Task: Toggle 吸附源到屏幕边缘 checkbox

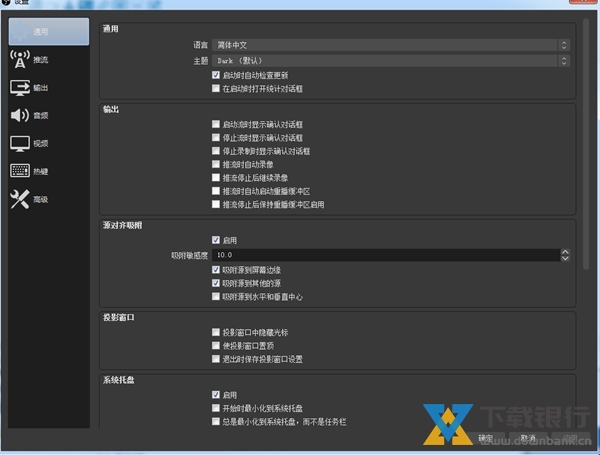Action: click(x=216, y=270)
